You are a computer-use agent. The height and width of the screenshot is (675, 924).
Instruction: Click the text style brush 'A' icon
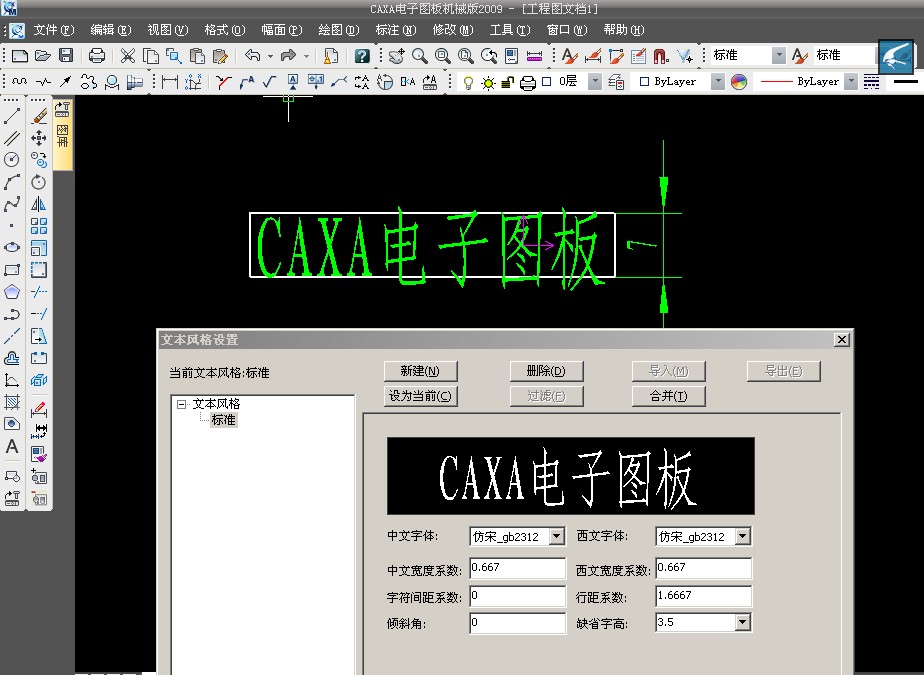(569, 55)
